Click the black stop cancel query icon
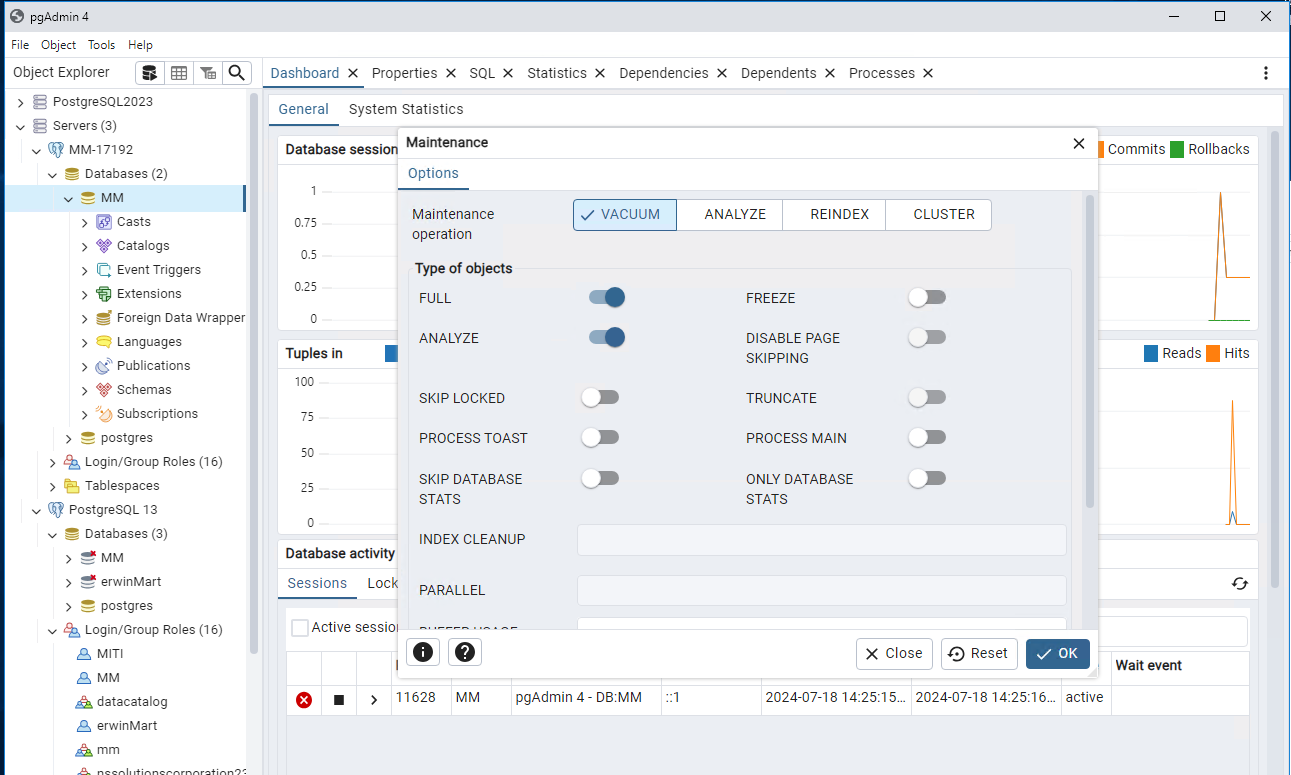 [339, 700]
